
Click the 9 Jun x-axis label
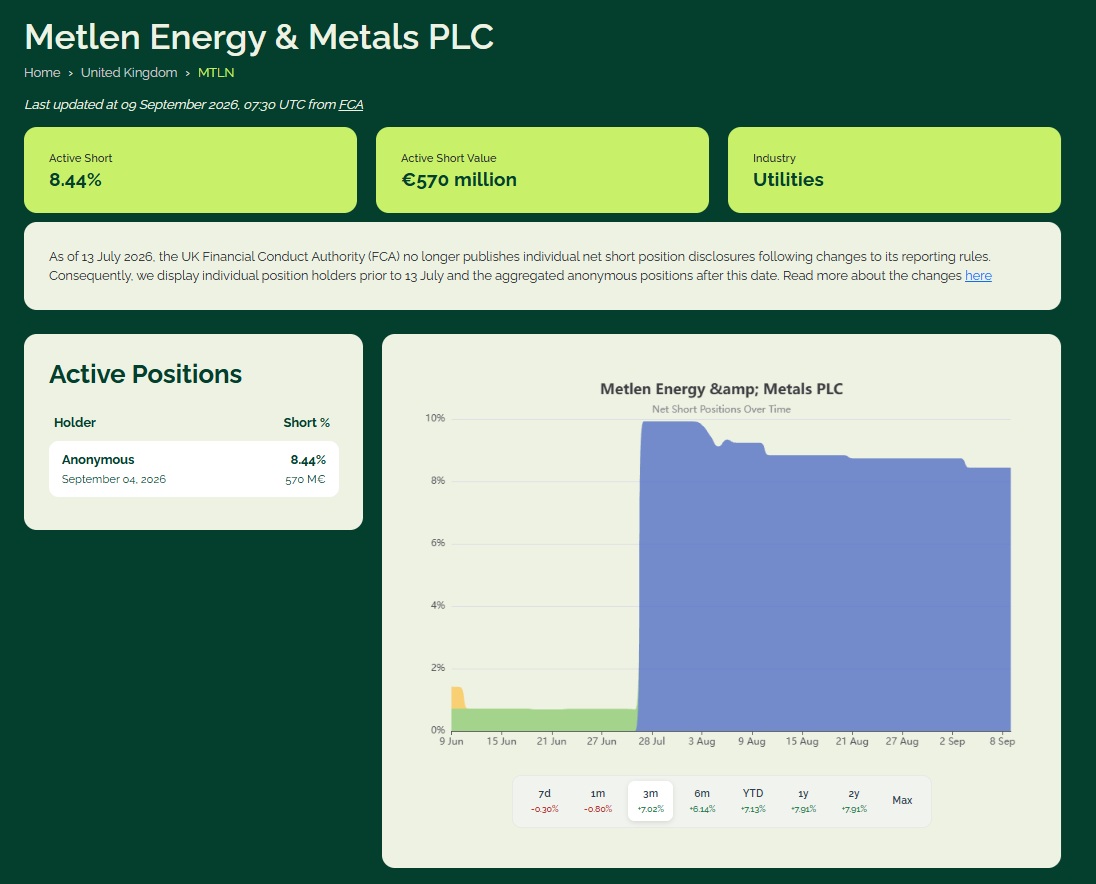[452, 741]
